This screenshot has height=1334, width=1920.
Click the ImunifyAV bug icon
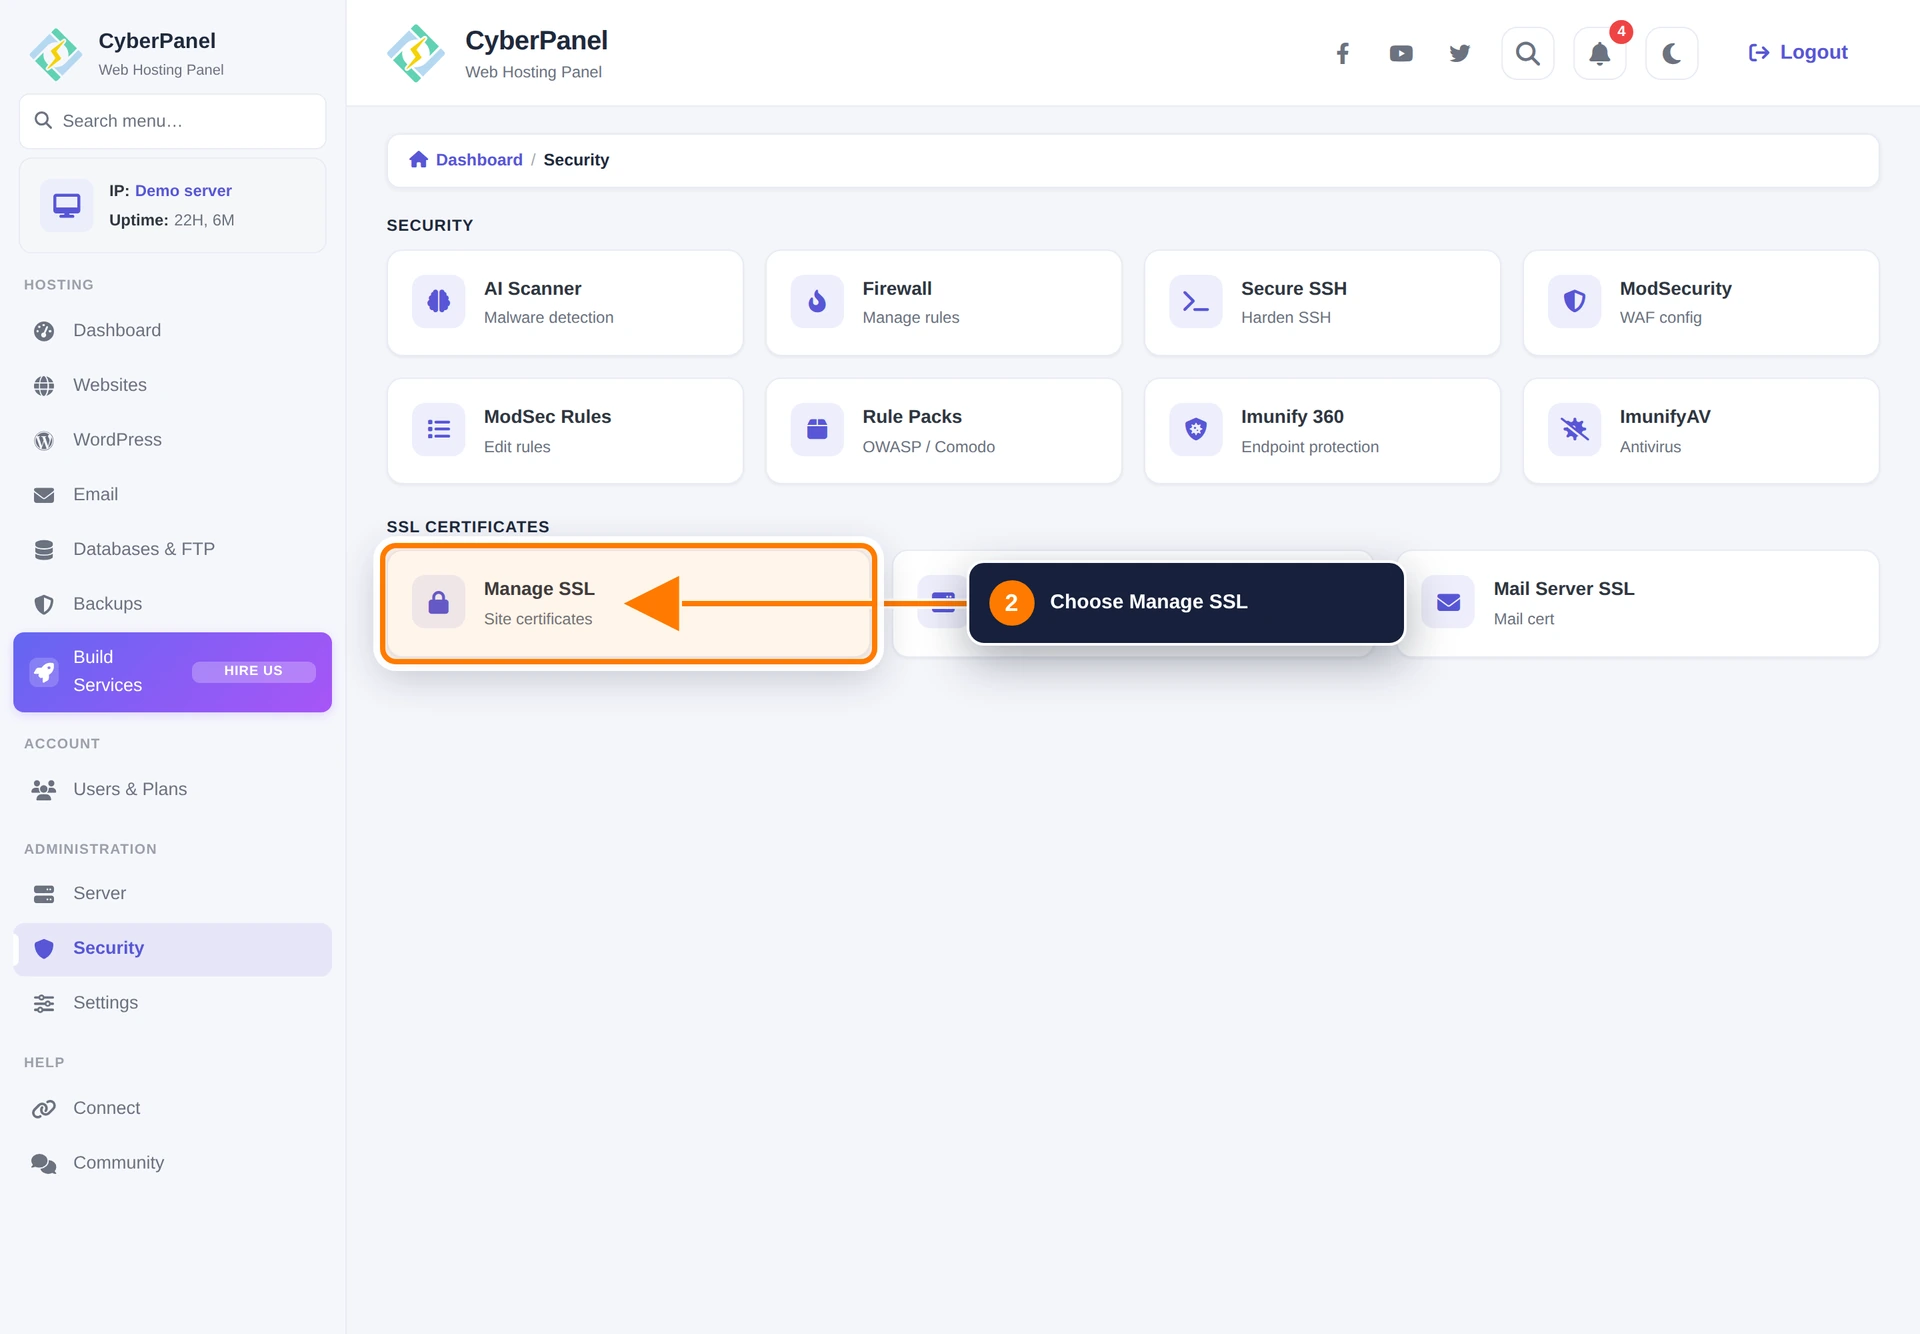pos(1575,430)
